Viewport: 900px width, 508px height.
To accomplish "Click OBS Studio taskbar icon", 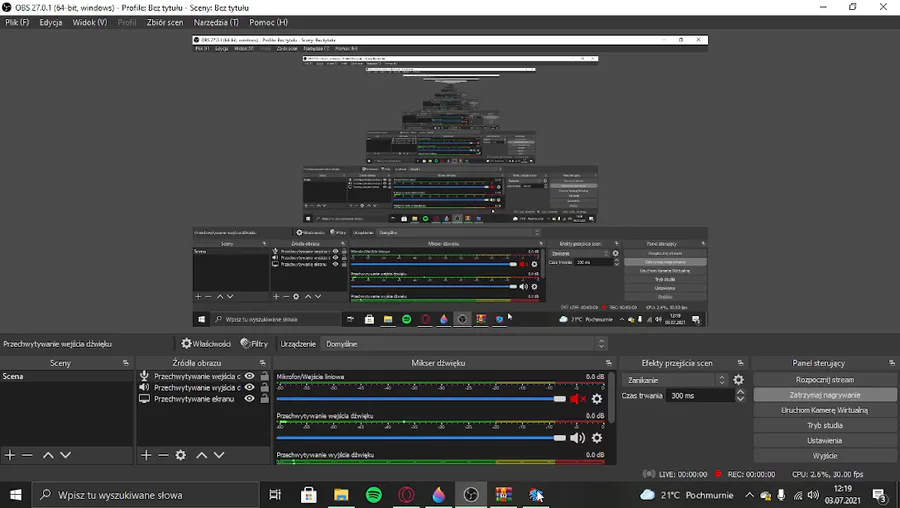I will [471, 495].
